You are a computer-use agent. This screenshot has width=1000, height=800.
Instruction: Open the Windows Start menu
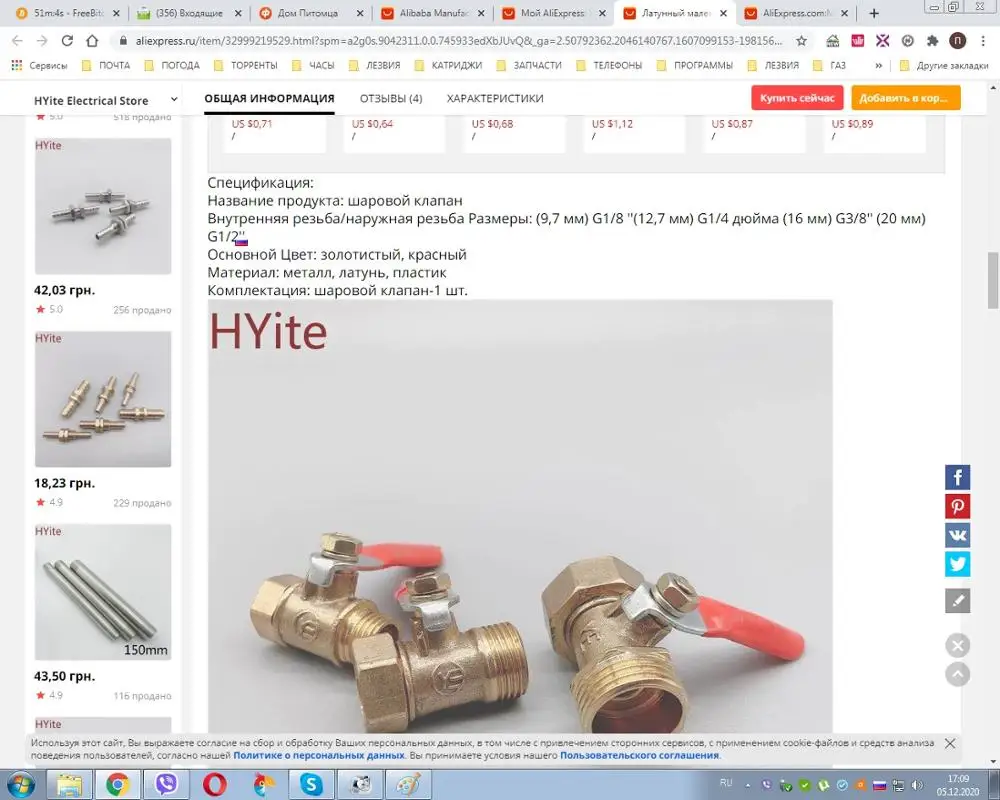coord(20,784)
